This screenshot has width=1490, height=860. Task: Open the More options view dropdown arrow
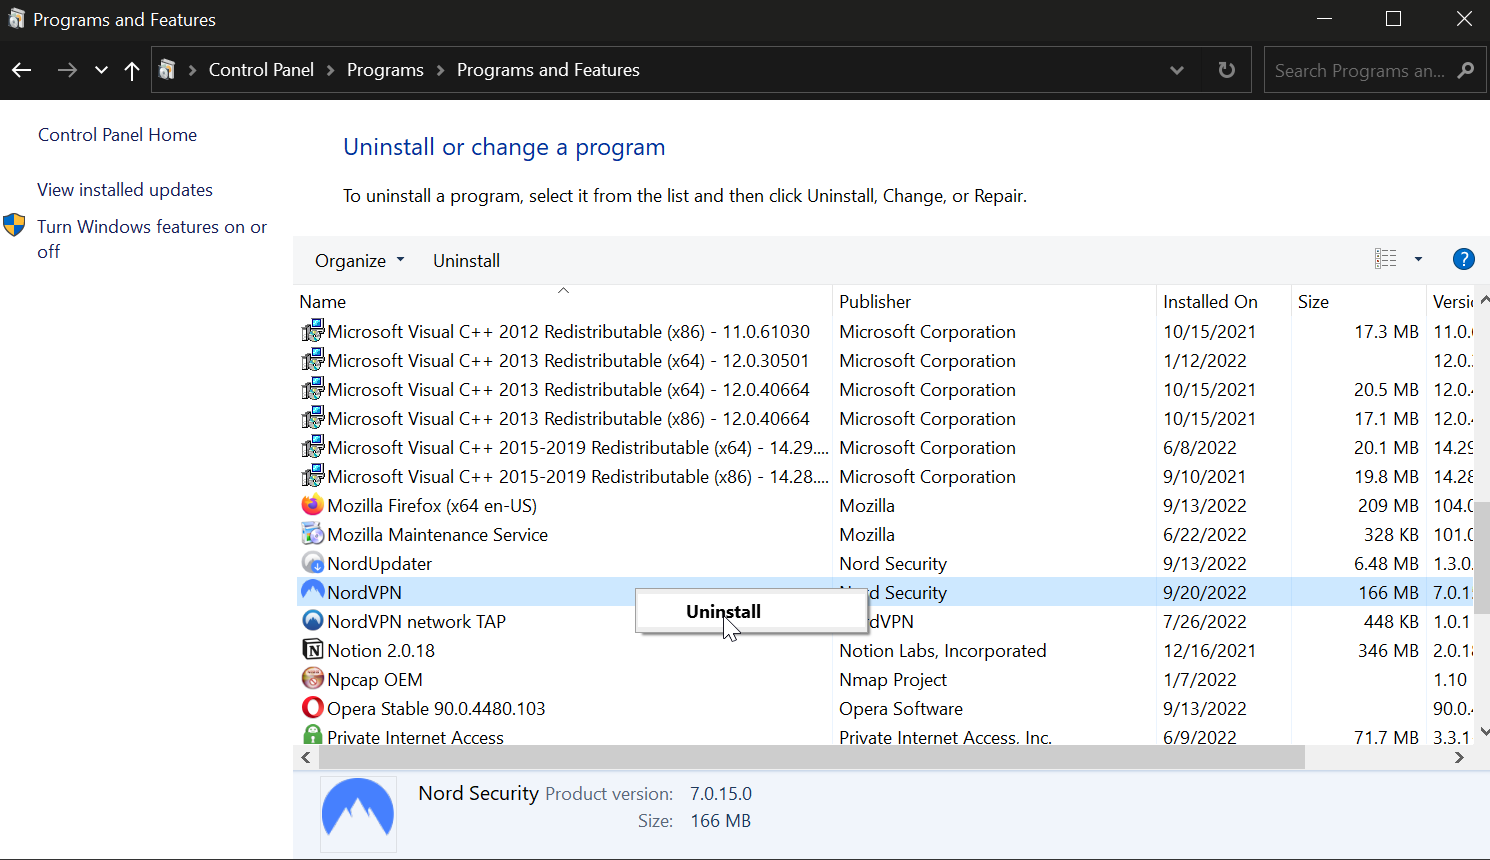point(1418,259)
